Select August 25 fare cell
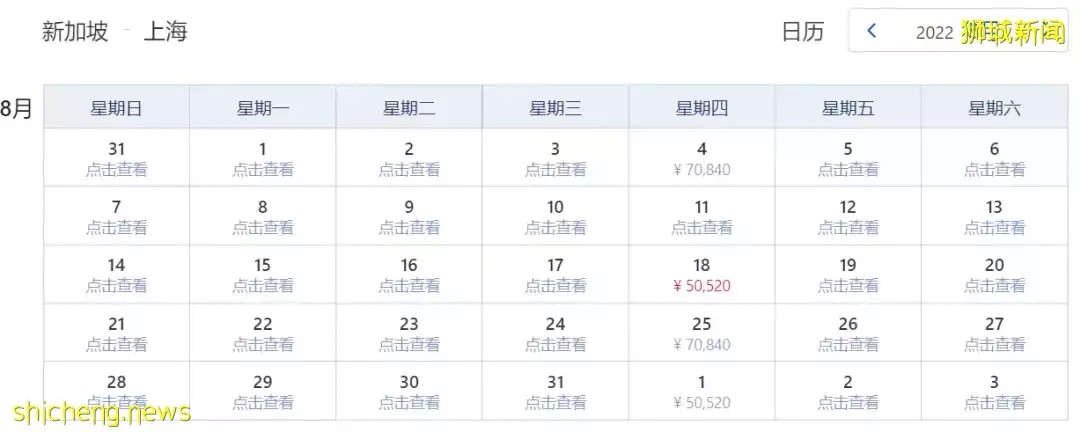 pyautogui.click(x=701, y=334)
